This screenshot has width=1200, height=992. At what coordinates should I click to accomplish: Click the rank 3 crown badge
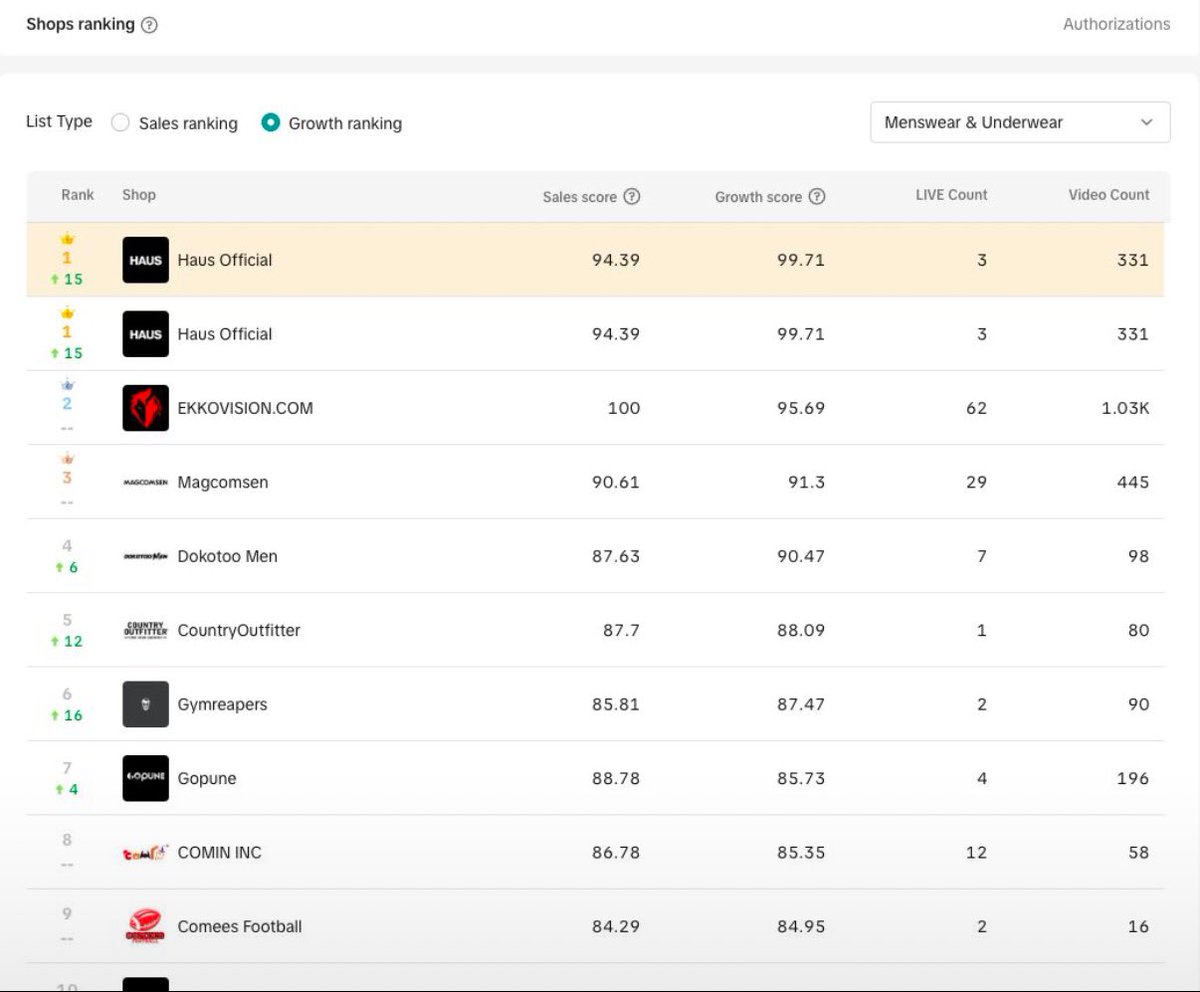pyautogui.click(x=67, y=459)
